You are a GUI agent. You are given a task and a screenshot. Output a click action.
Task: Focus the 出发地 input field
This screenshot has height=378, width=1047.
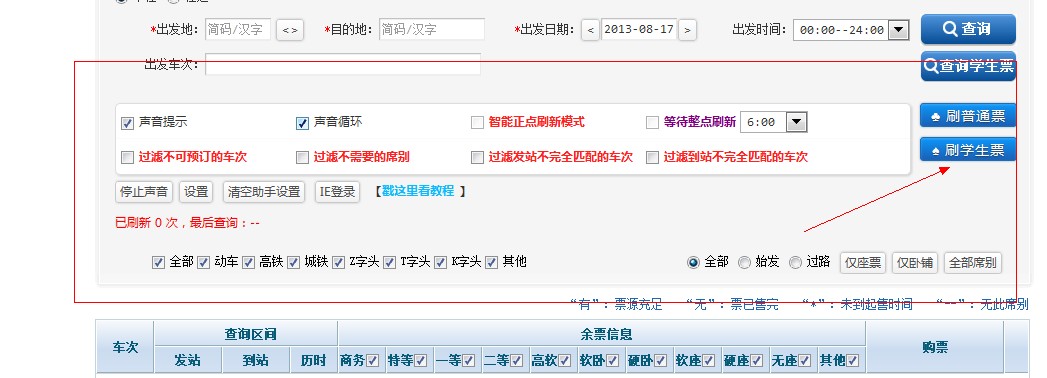click(238, 29)
